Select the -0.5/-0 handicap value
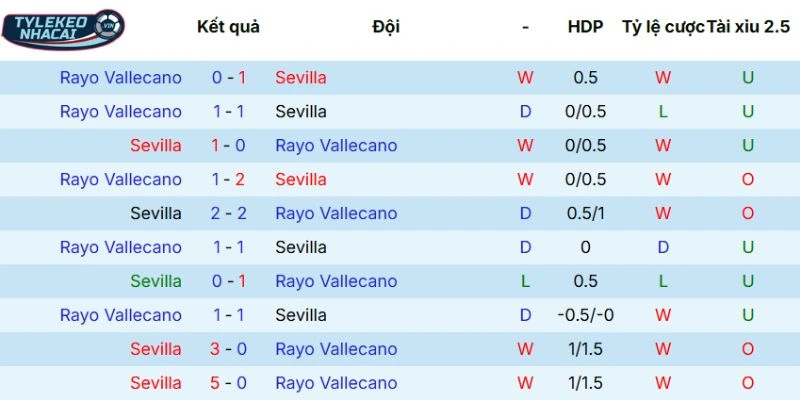The width and height of the screenshot is (800, 400). (x=585, y=315)
